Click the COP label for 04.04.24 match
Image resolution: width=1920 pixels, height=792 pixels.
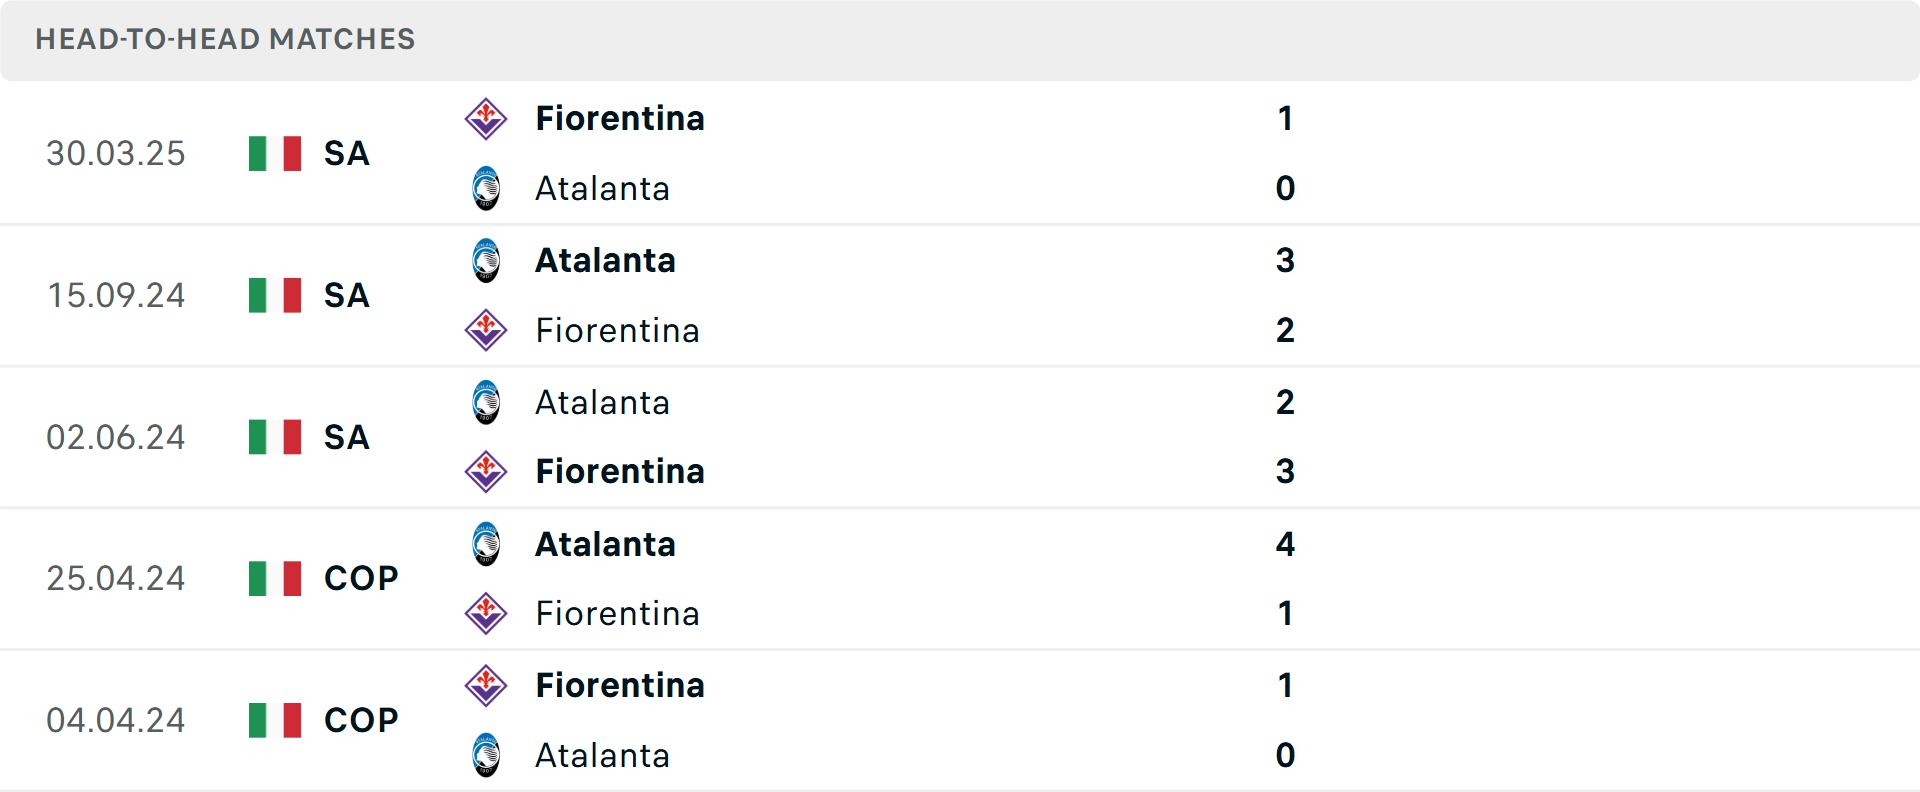click(x=361, y=720)
